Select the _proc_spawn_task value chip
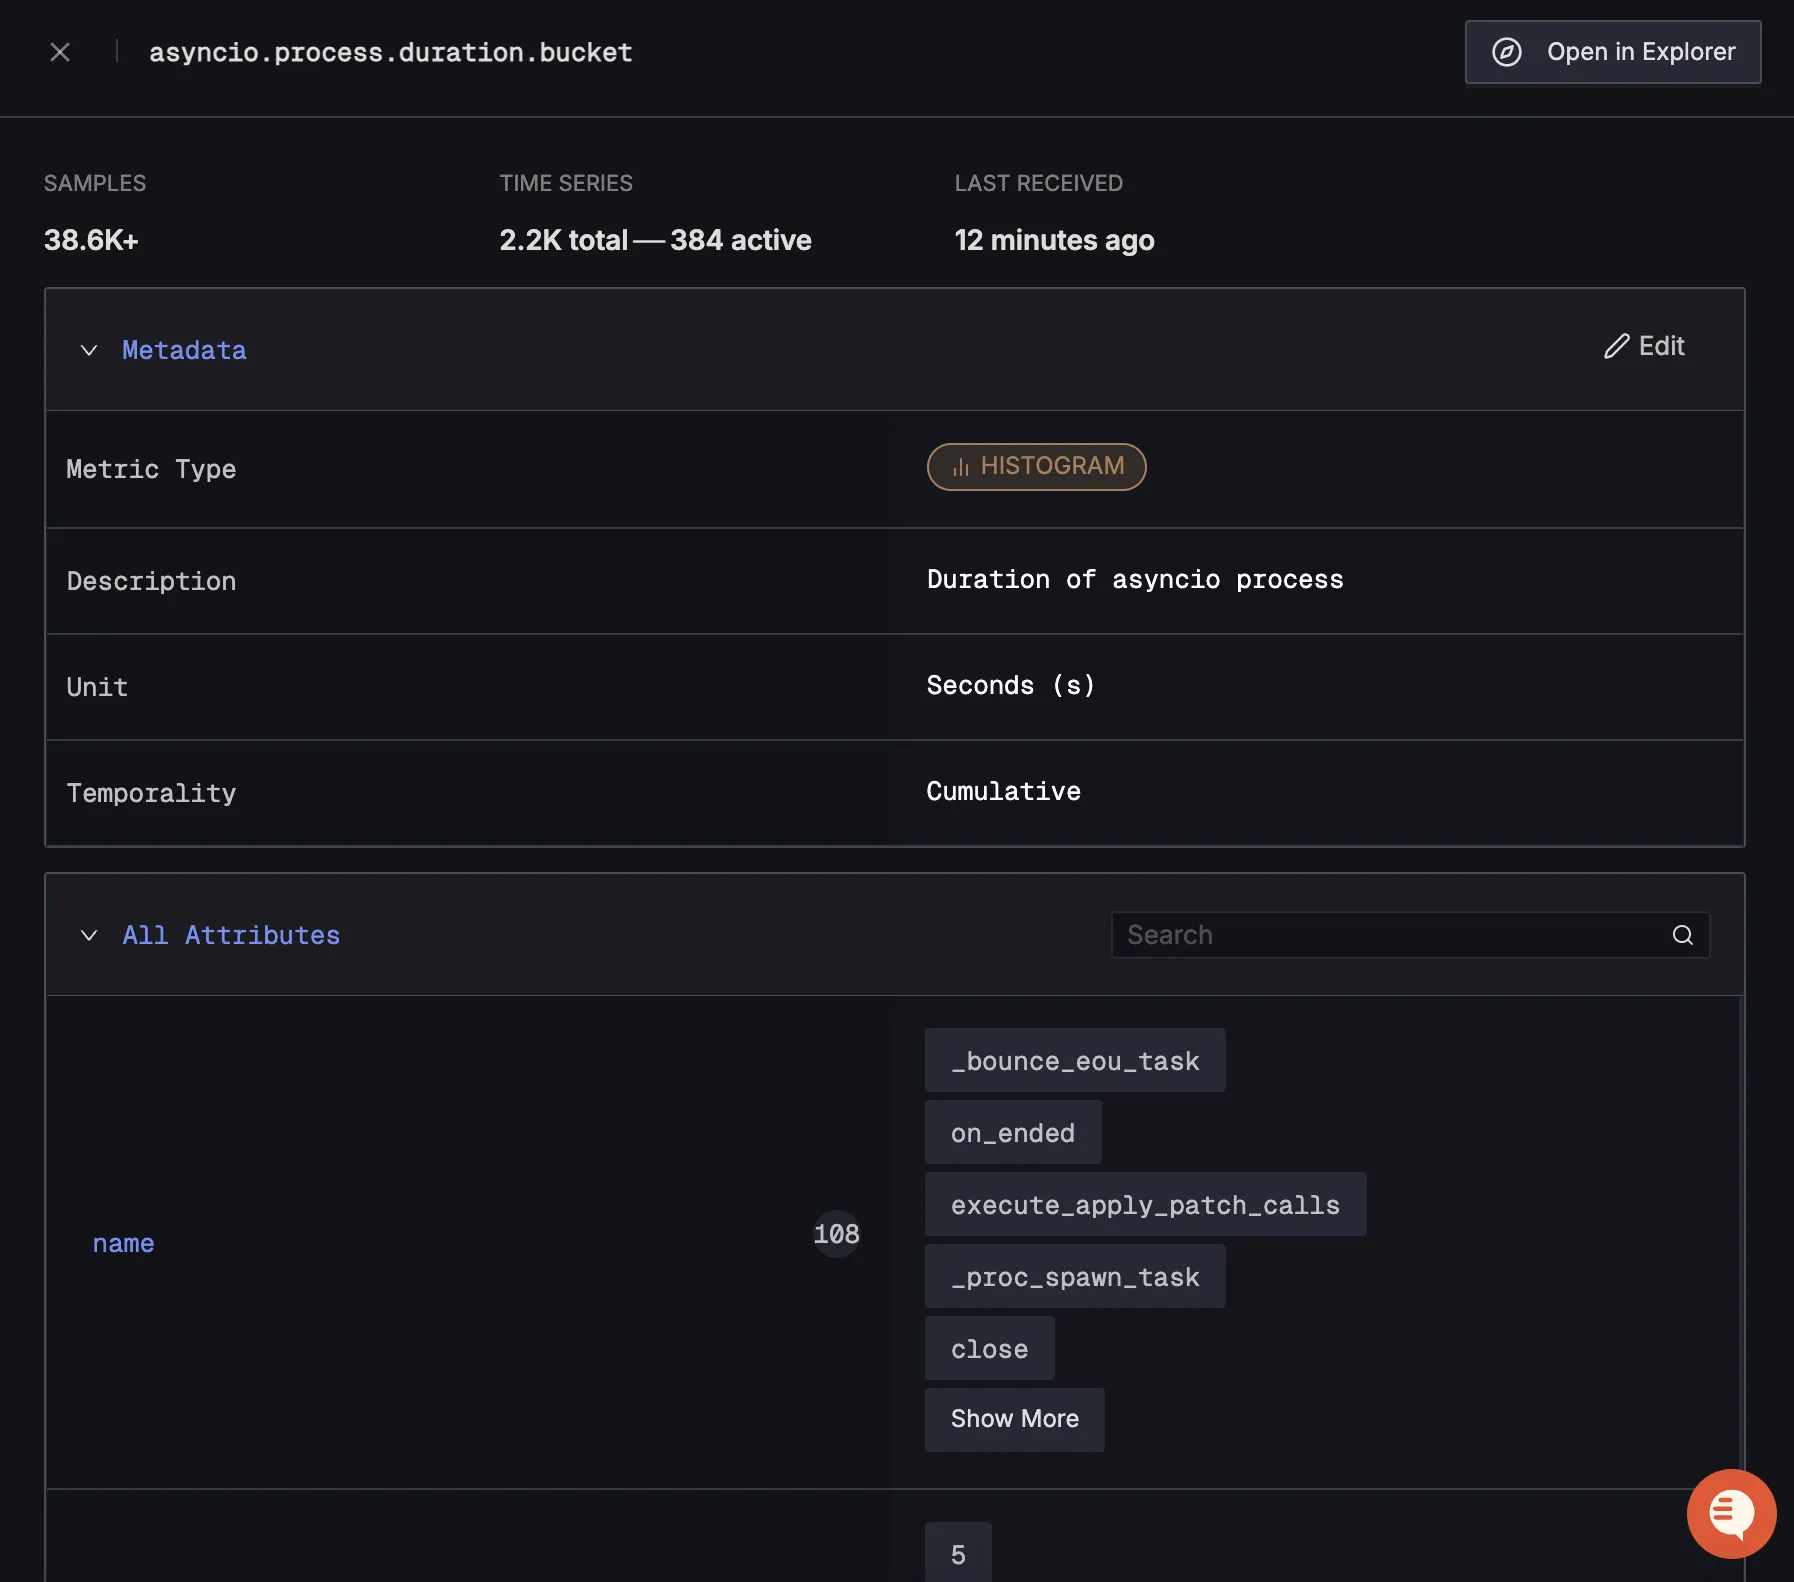 click(1074, 1276)
